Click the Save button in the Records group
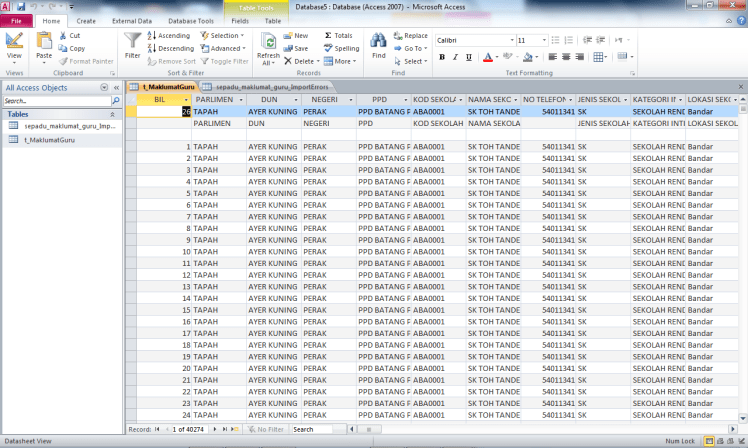Screen dimensions: 748x448 296,48
